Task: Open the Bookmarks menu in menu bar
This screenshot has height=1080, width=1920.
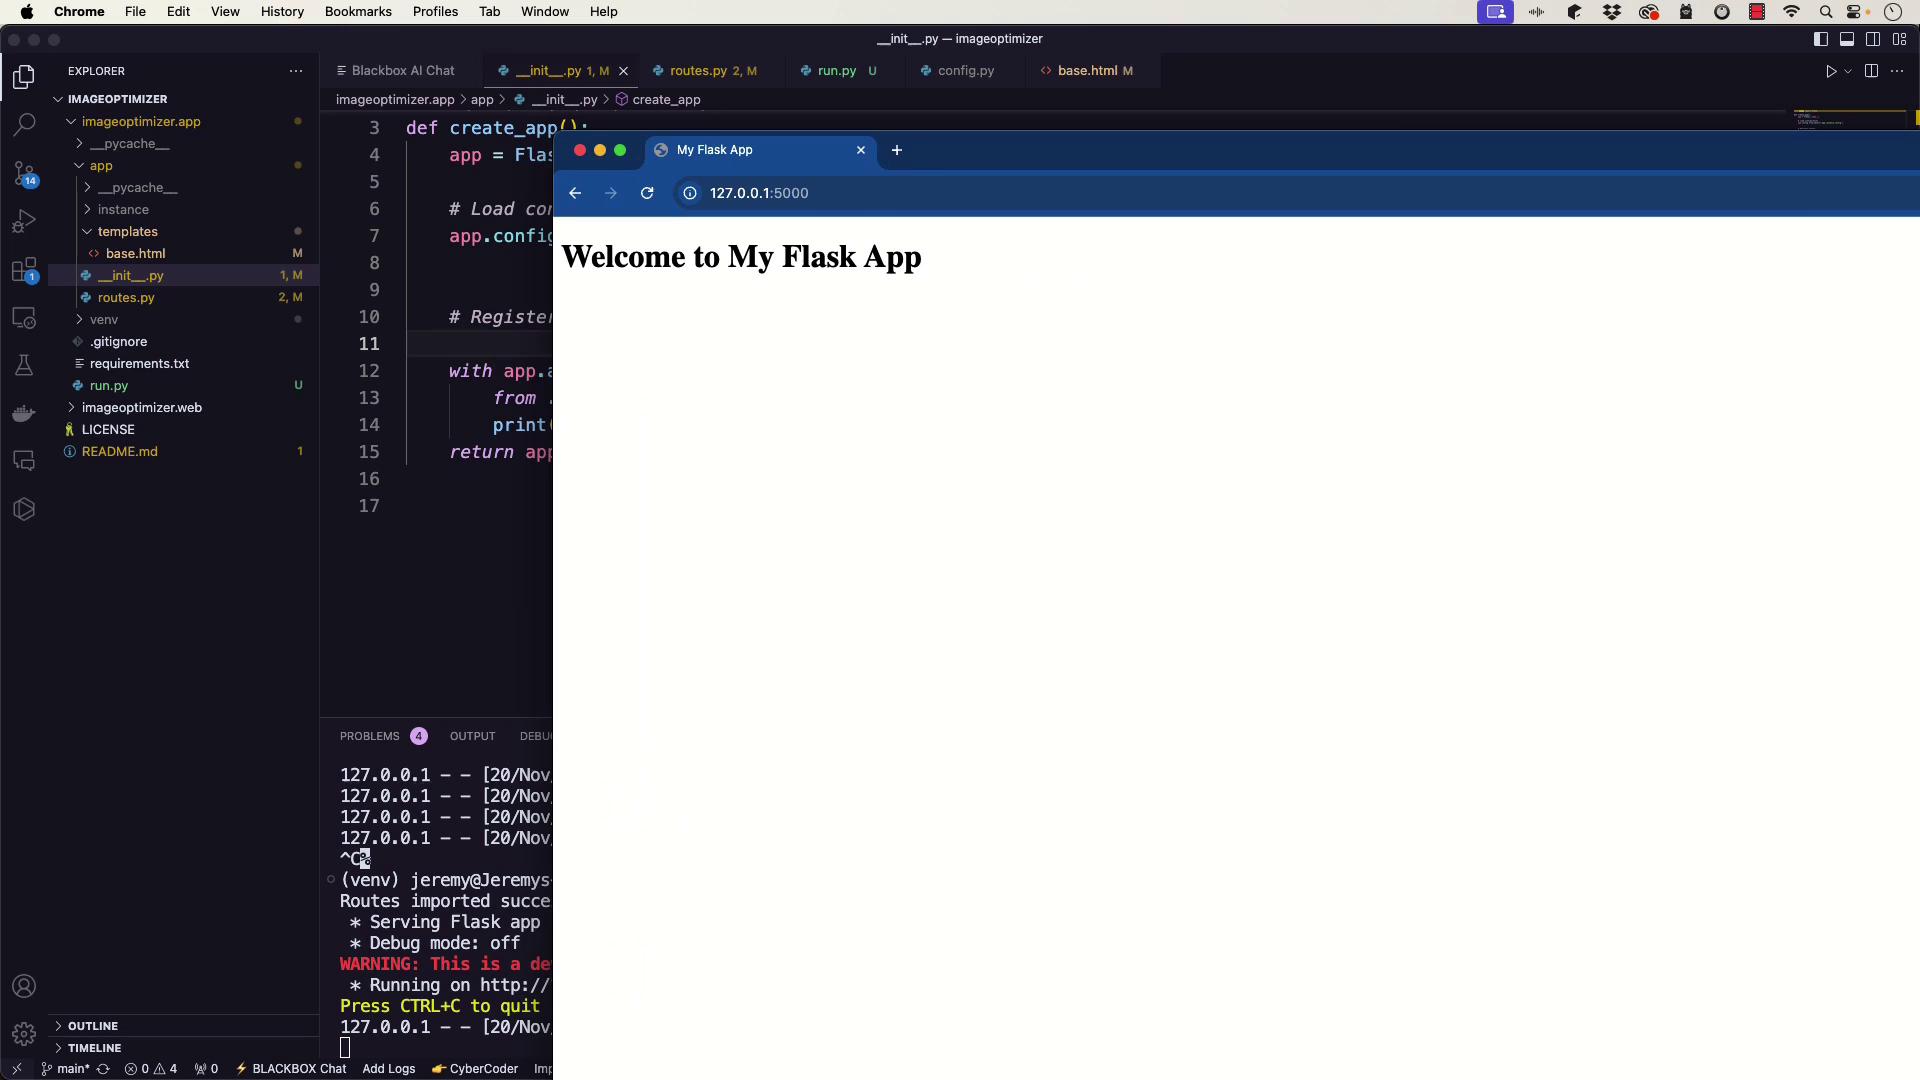Action: click(x=357, y=11)
